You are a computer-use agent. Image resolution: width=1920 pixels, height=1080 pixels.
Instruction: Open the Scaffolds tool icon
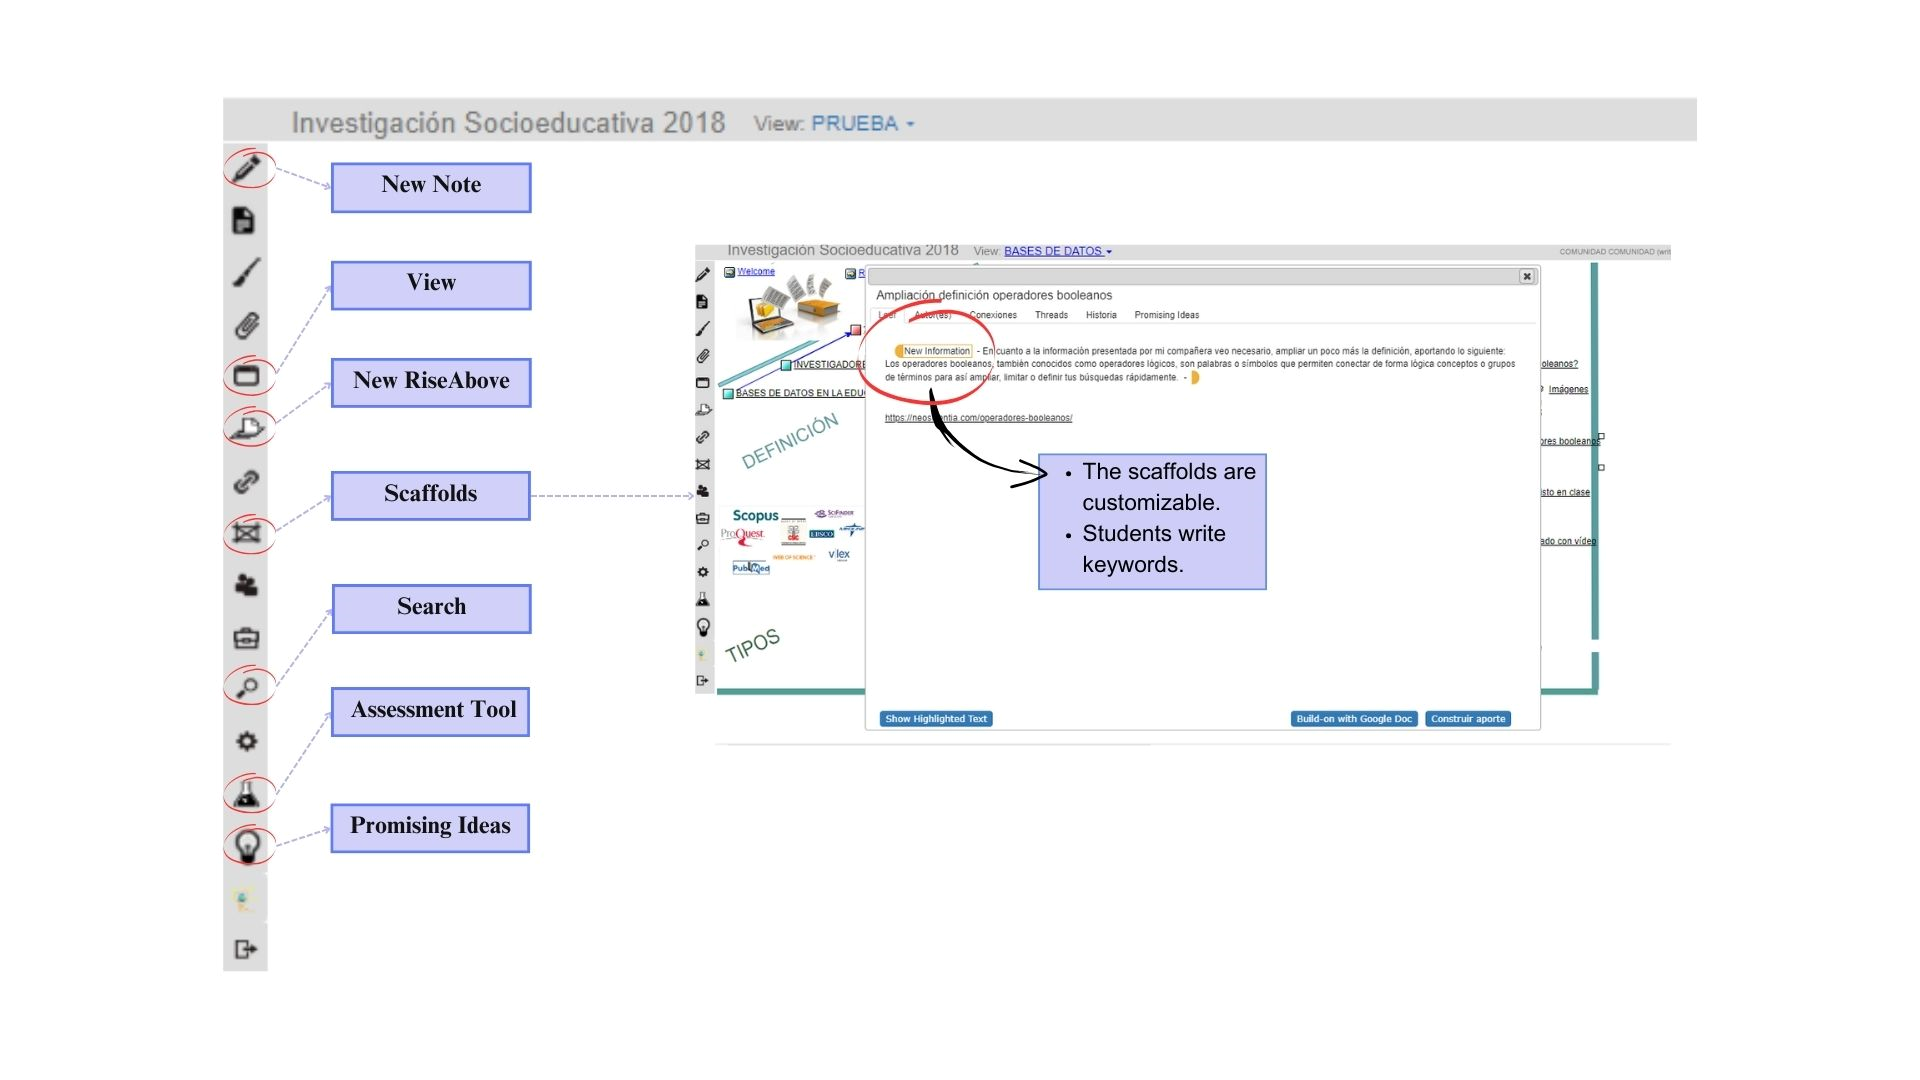(x=246, y=533)
